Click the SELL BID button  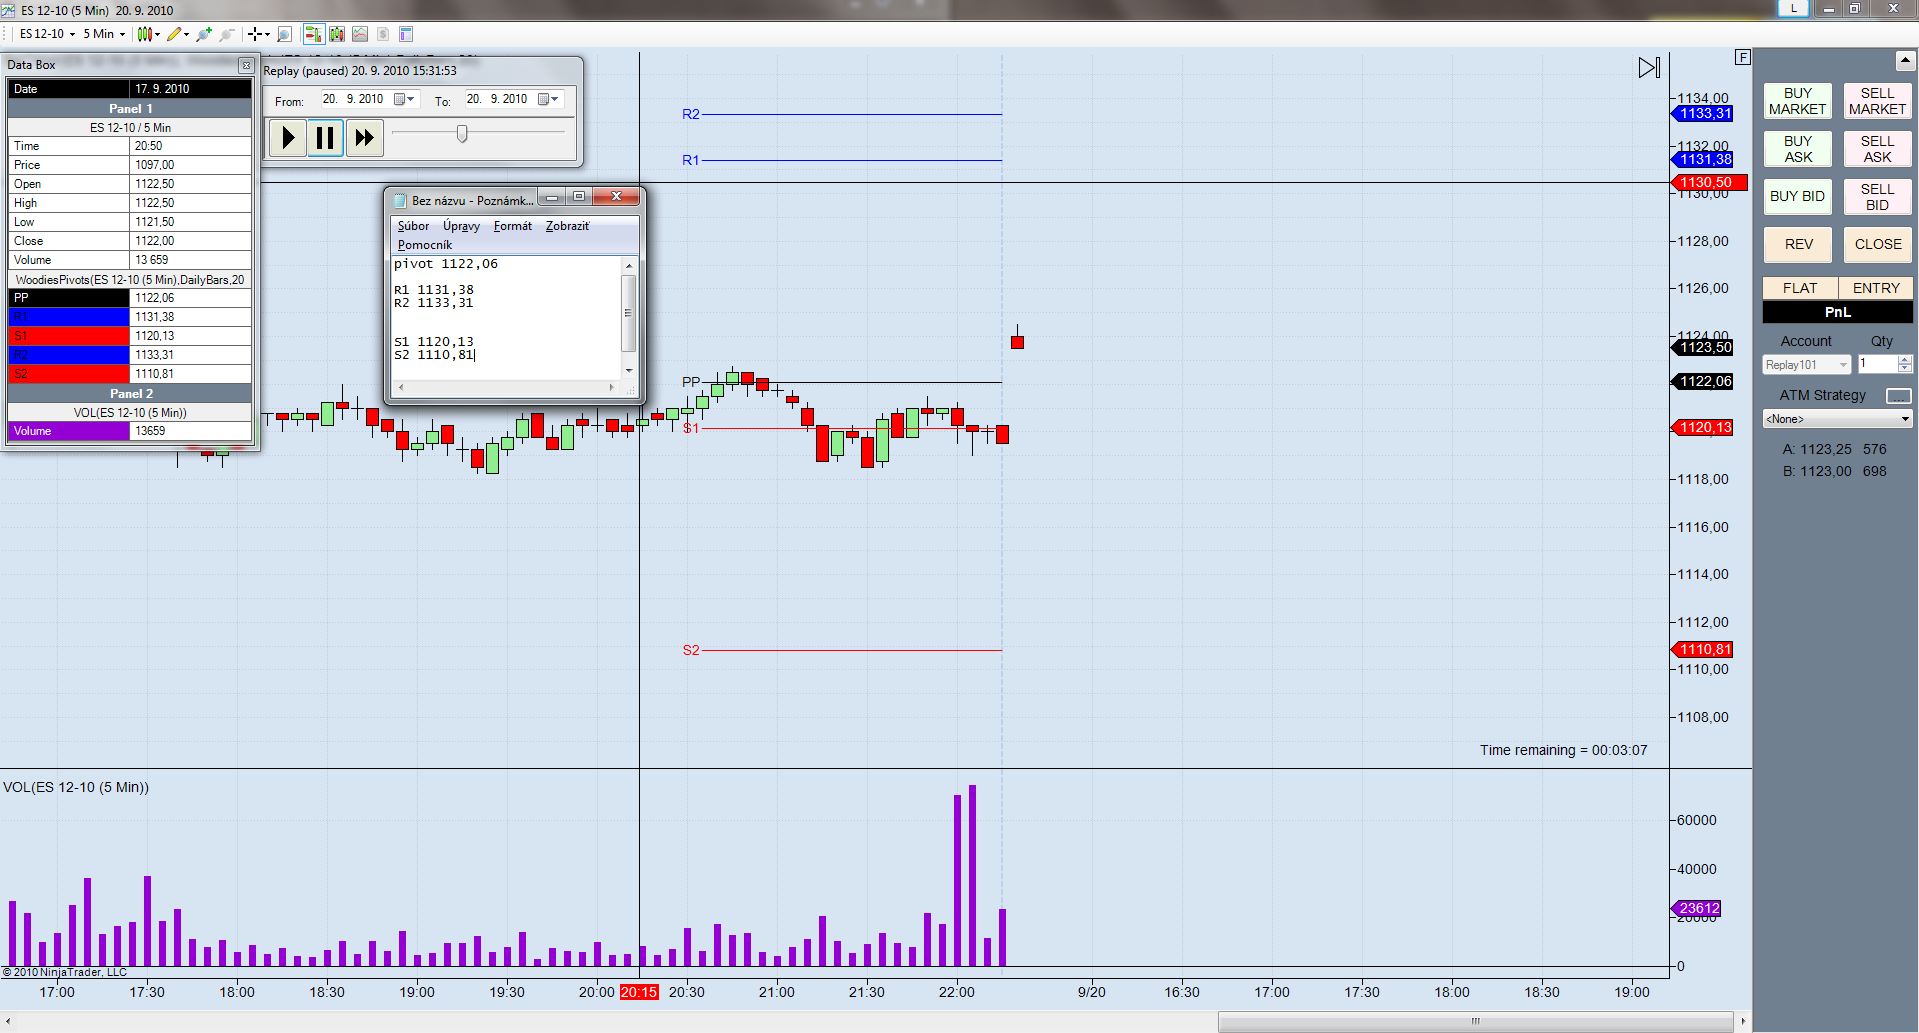(1877, 197)
